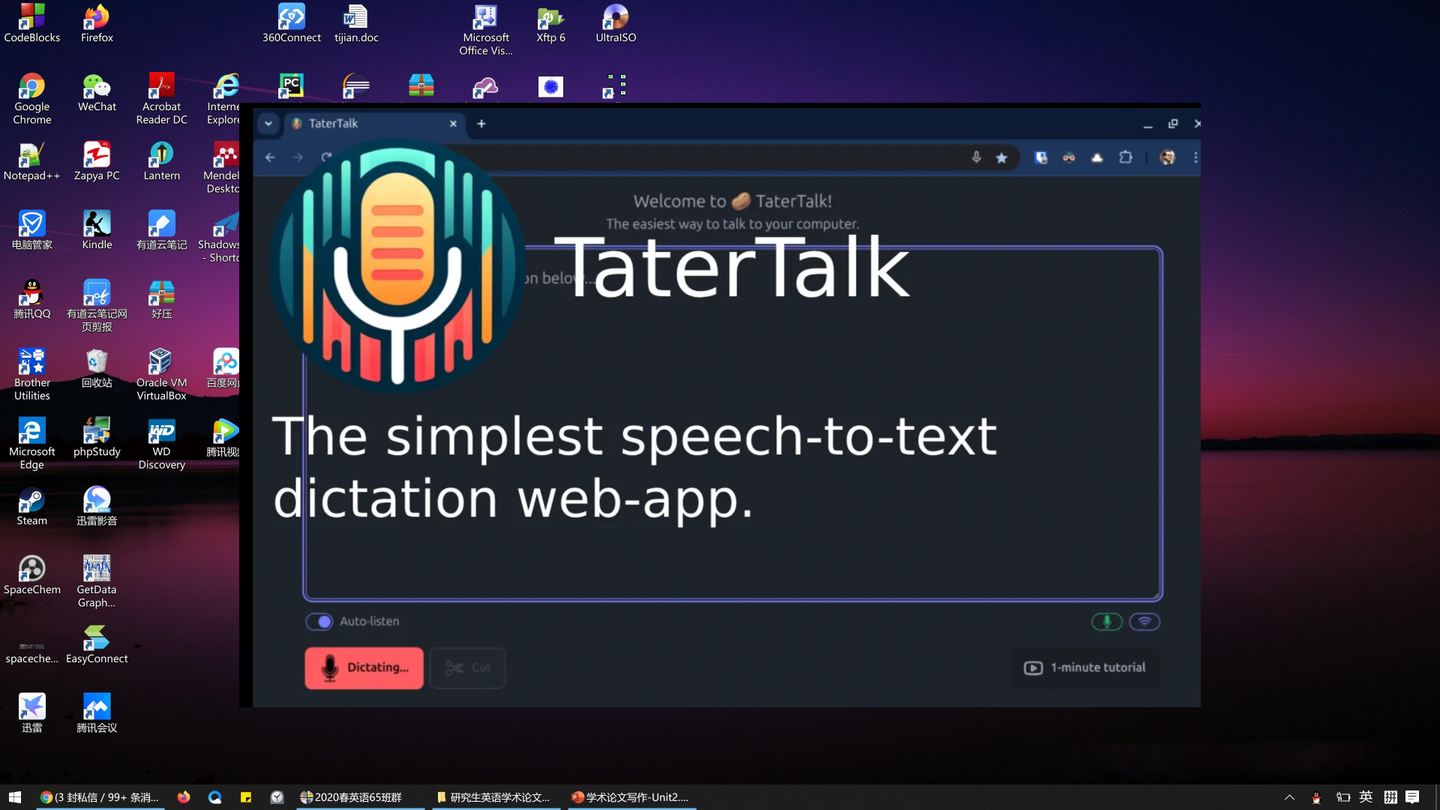Click the wifi connection status indicator
The image size is (1440, 810).
pos(1145,622)
